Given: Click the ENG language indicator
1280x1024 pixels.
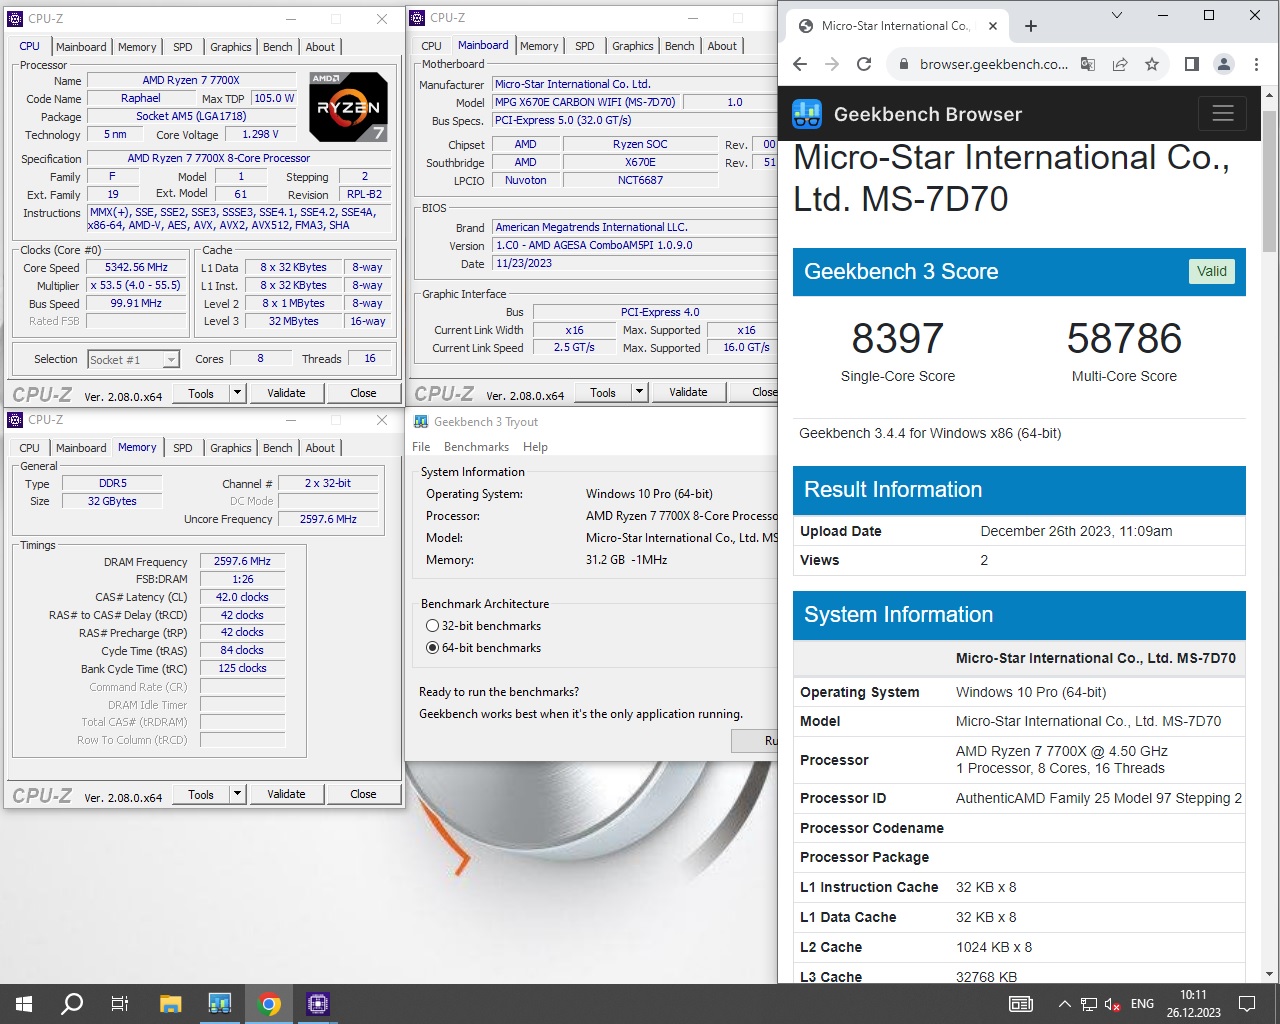Looking at the screenshot, I should [x=1142, y=1004].
